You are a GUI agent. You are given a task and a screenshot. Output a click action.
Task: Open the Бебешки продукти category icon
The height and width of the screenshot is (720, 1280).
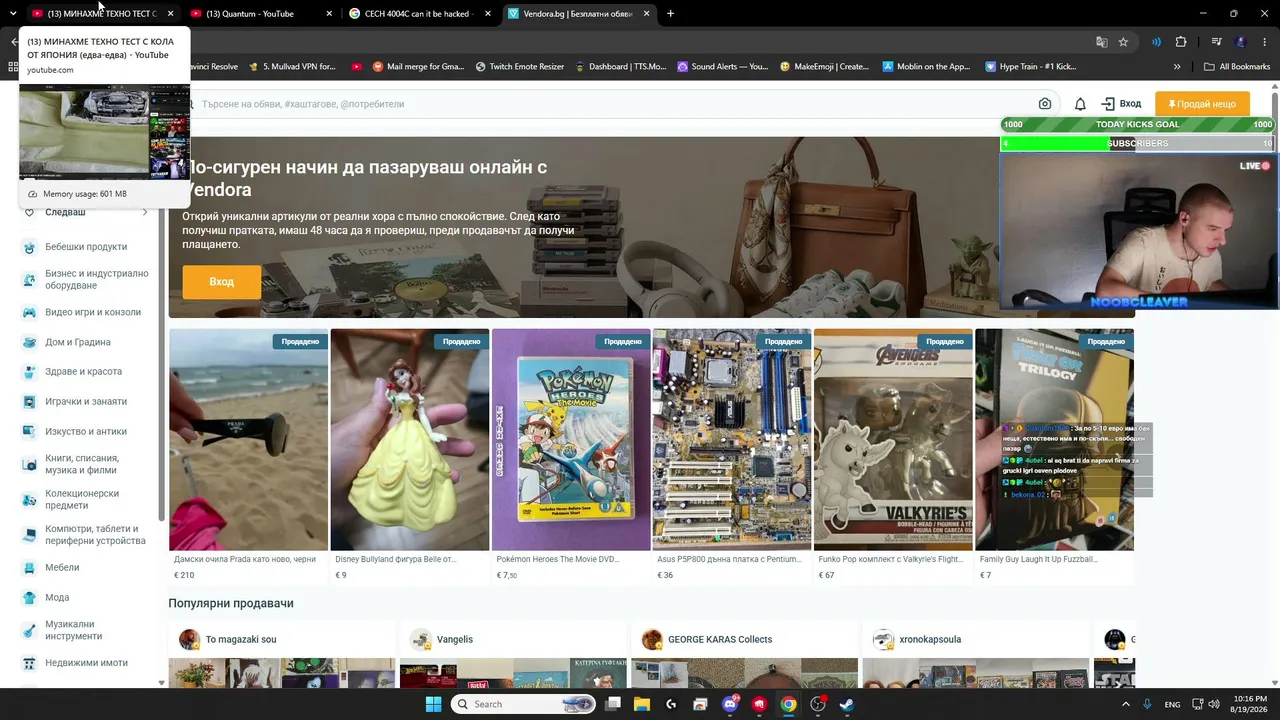29,247
